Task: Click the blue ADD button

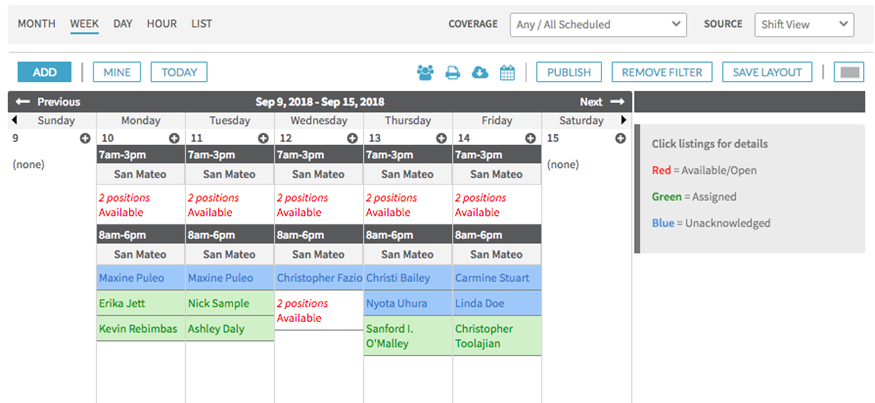Action: coord(45,72)
